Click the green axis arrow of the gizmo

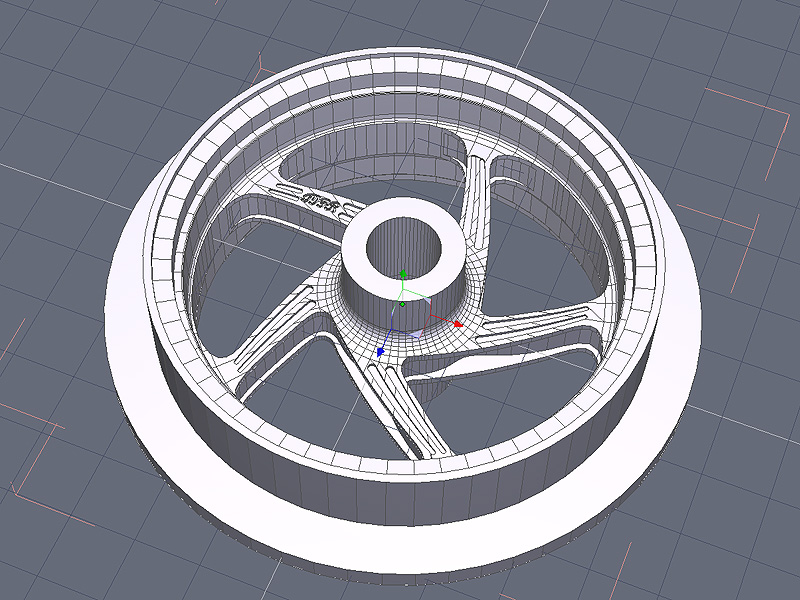pyautogui.click(x=402, y=273)
